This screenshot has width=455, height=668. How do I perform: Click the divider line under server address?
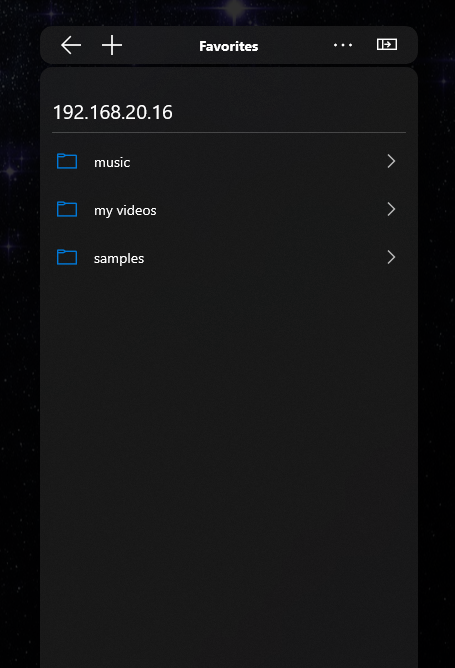[x=229, y=132]
